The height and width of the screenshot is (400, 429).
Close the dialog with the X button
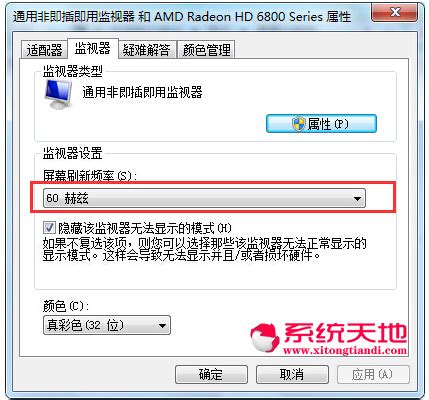(x=395, y=13)
